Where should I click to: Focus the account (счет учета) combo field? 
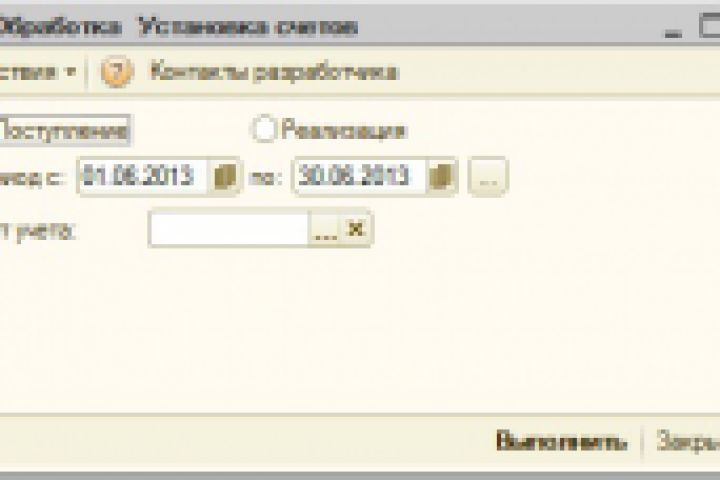pos(229,229)
